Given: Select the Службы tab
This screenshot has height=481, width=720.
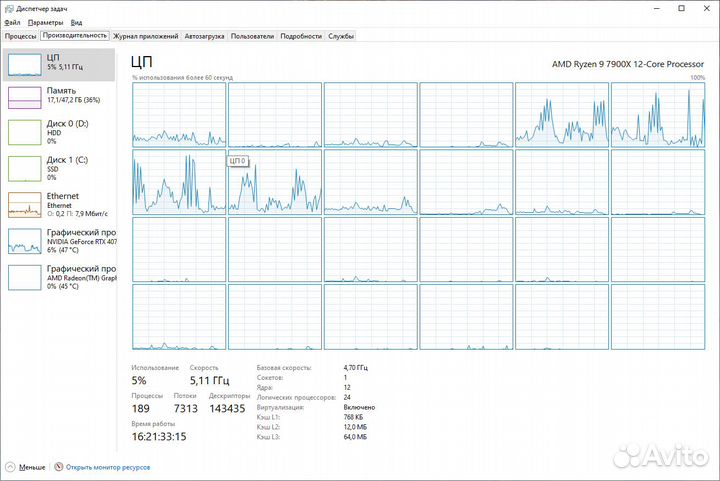Looking at the screenshot, I should (341, 36).
